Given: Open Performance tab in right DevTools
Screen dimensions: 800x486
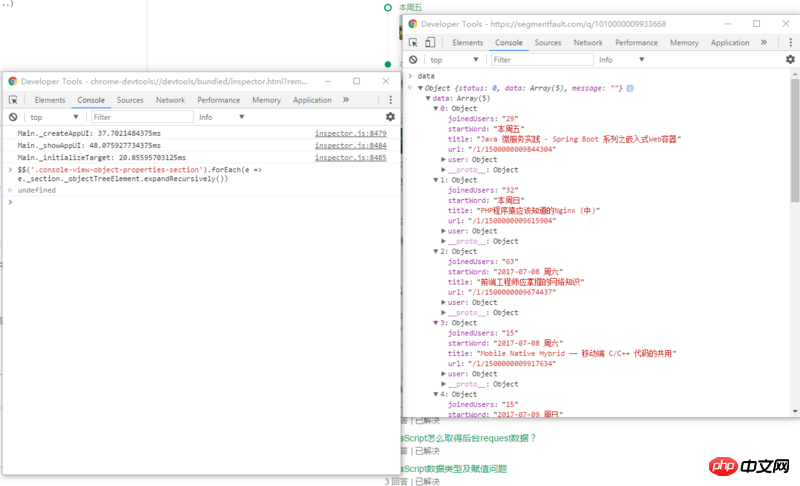Looking at the screenshot, I should tap(636, 42).
